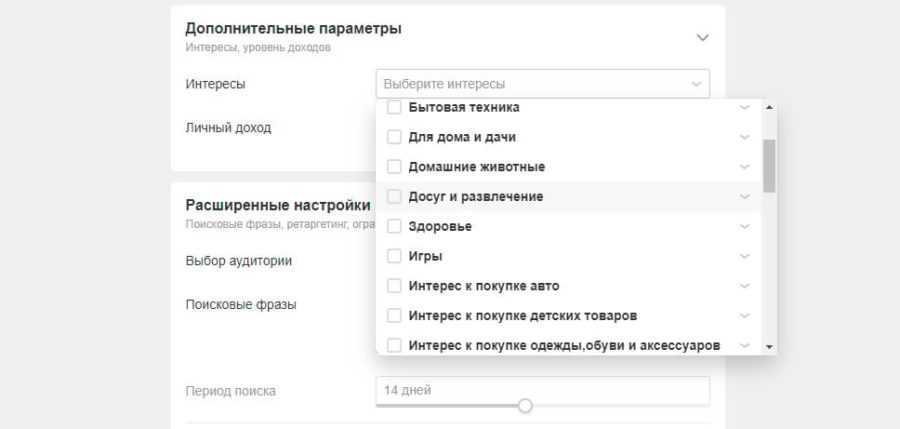Image resolution: width=900 pixels, height=429 pixels.
Task: Click the Период поиска slider handle
Action: coord(525,406)
